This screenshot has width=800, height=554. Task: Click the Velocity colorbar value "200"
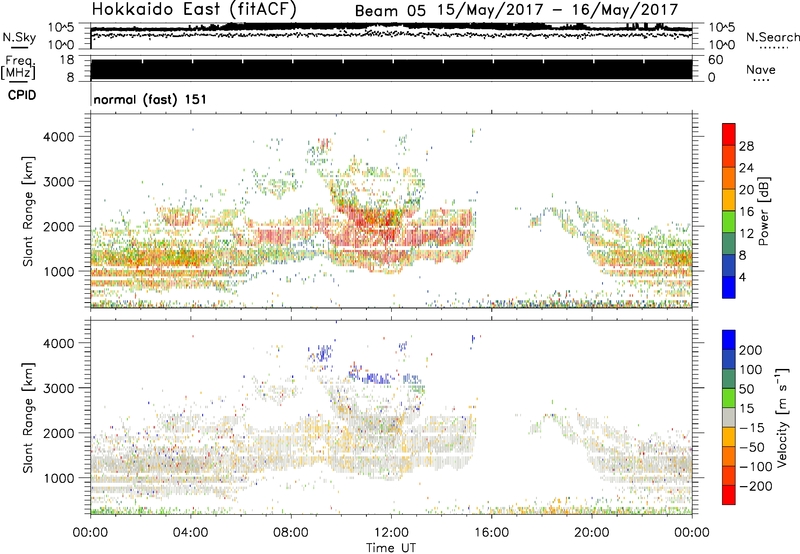[x=751, y=350]
